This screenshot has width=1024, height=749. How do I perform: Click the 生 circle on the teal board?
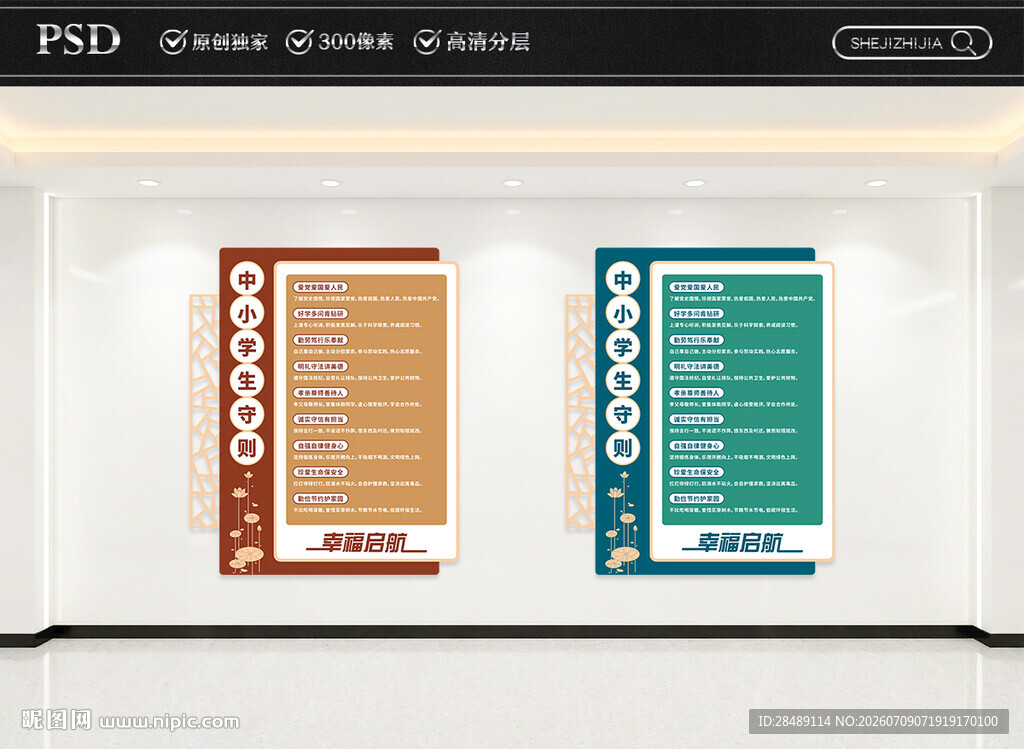pyautogui.click(x=623, y=381)
